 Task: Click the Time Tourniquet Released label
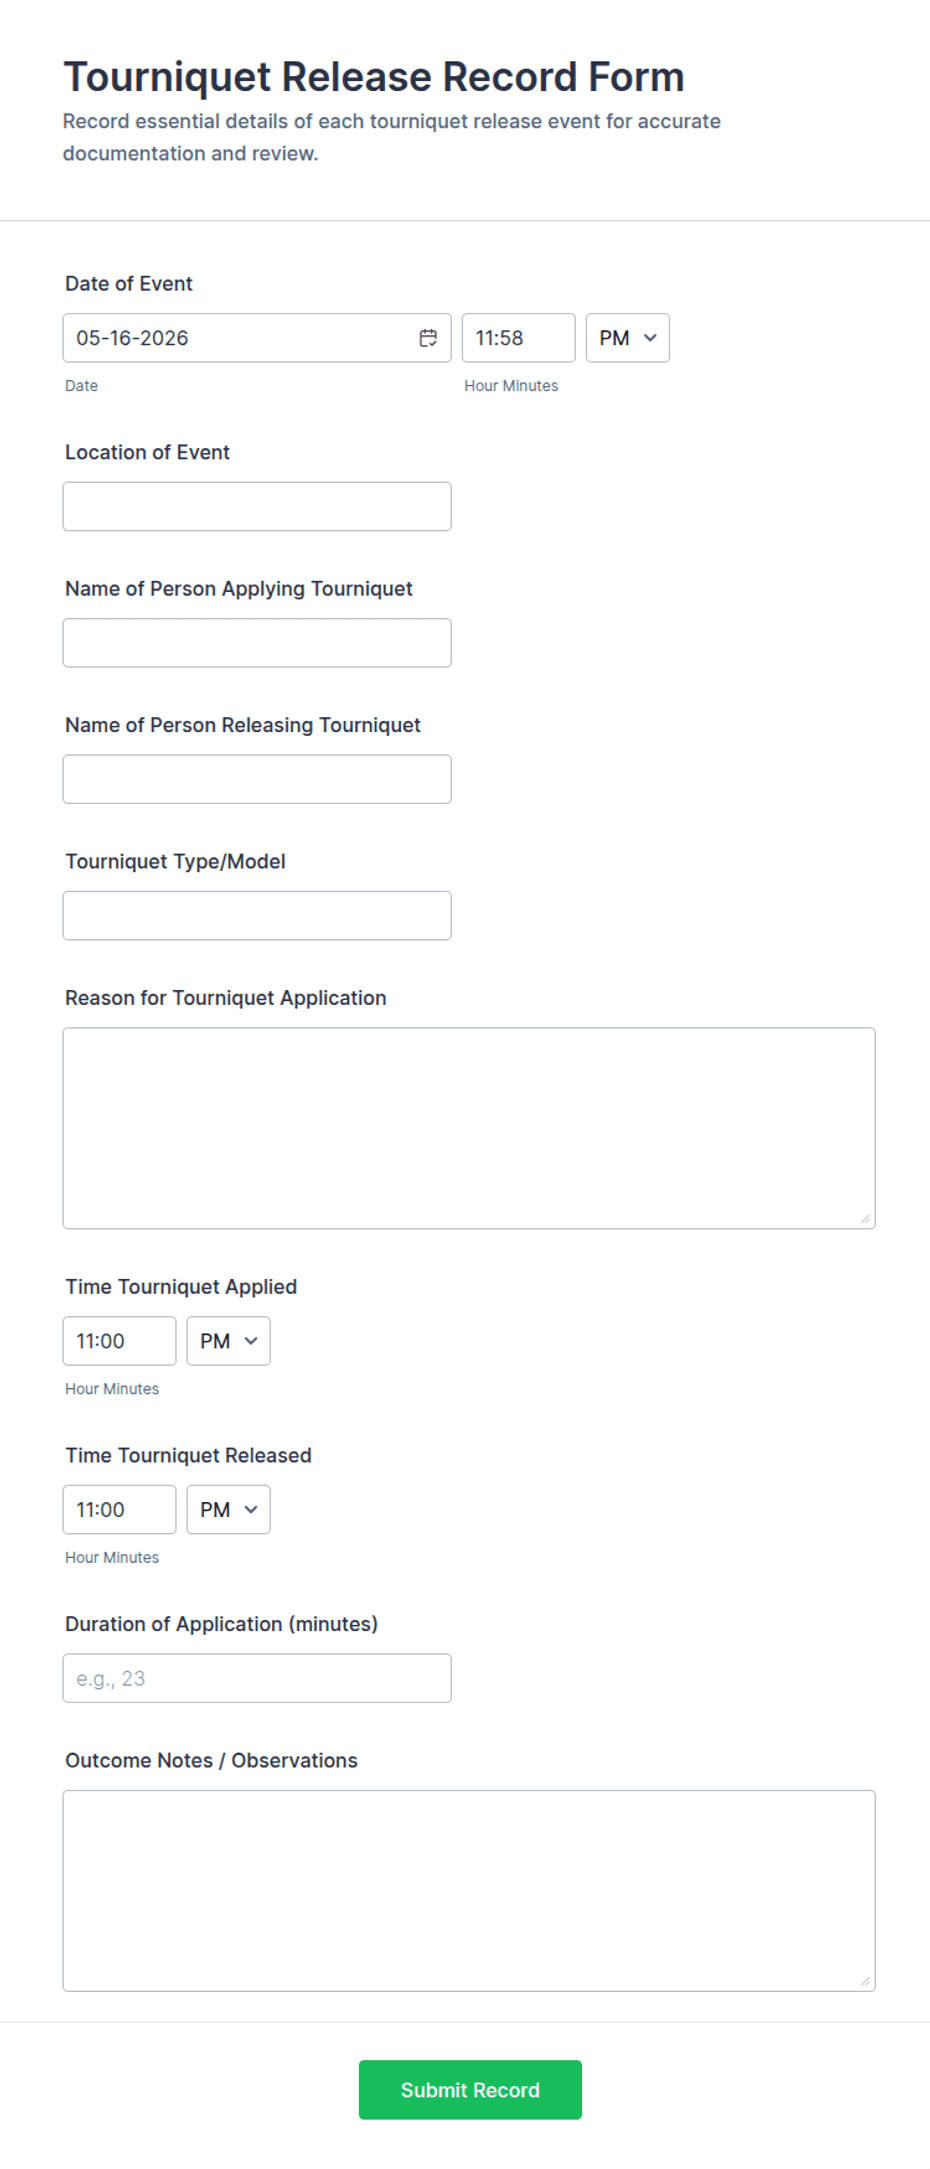[x=188, y=1455]
